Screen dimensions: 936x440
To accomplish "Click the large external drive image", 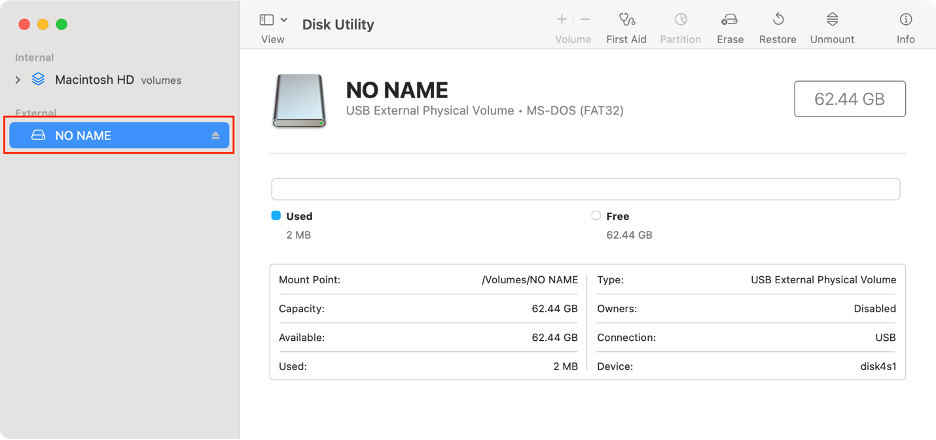I will 299,100.
